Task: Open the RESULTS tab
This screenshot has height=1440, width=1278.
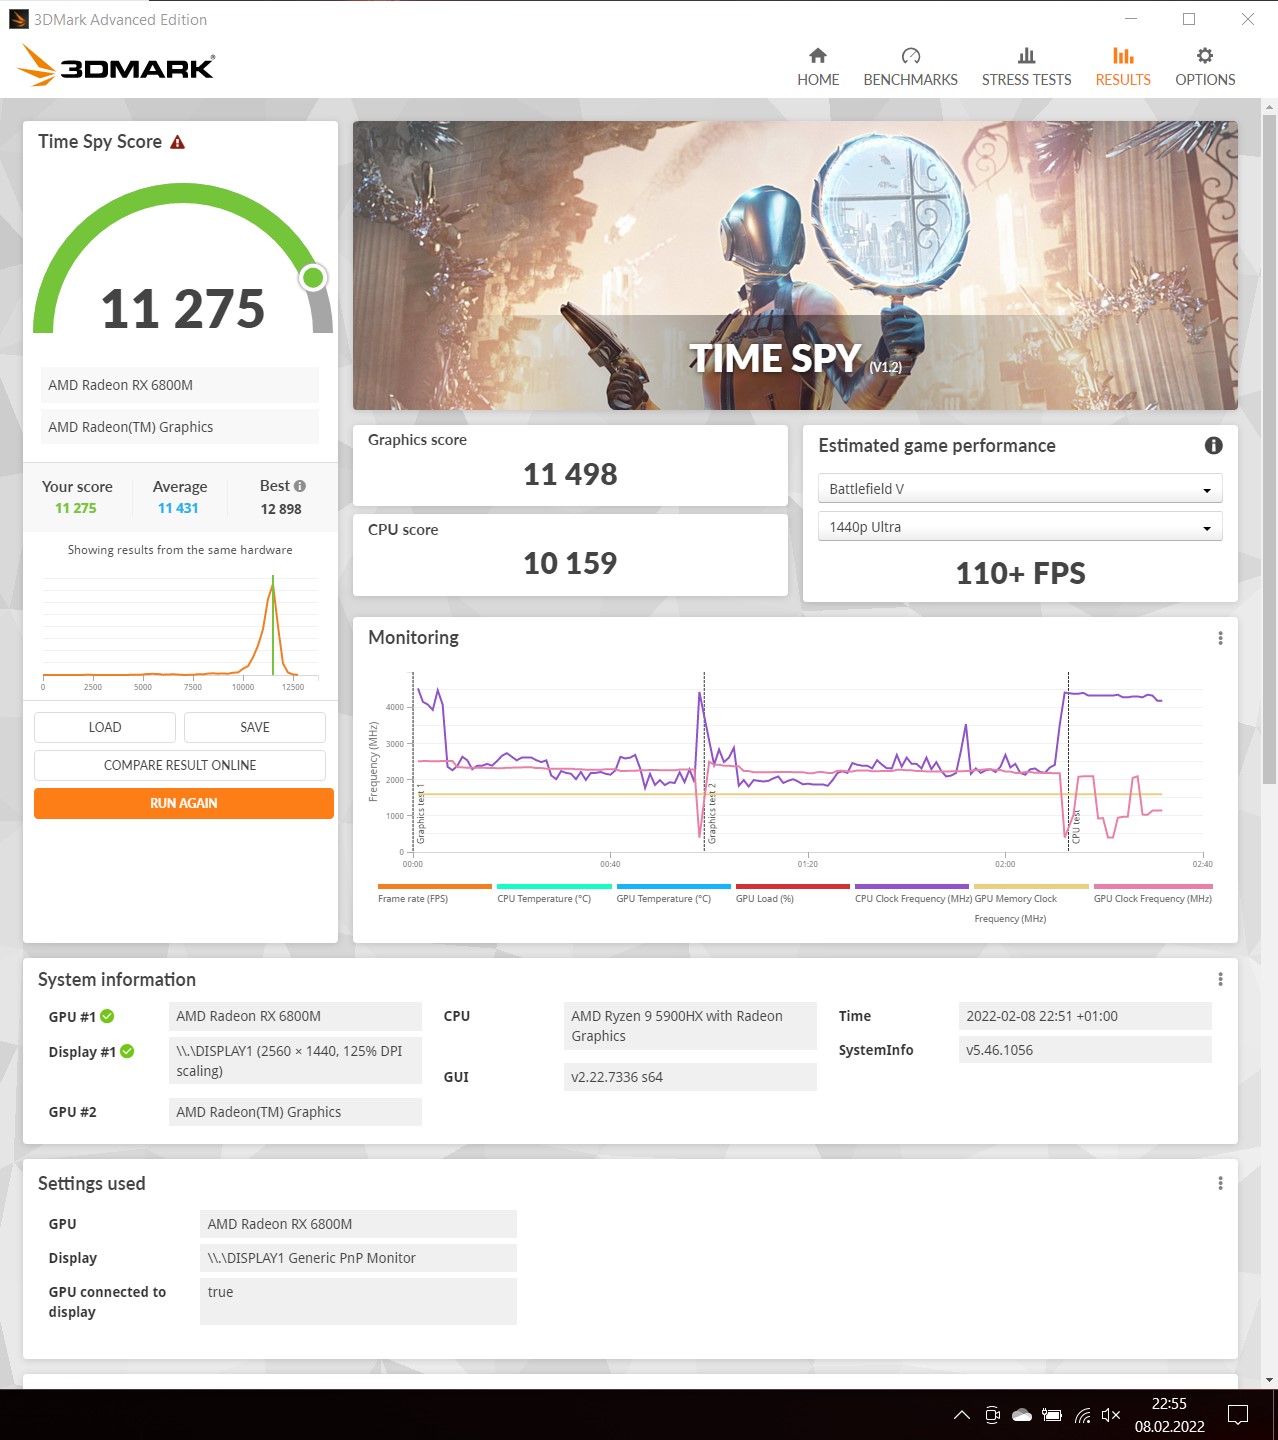Action: pyautogui.click(x=1123, y=67)
